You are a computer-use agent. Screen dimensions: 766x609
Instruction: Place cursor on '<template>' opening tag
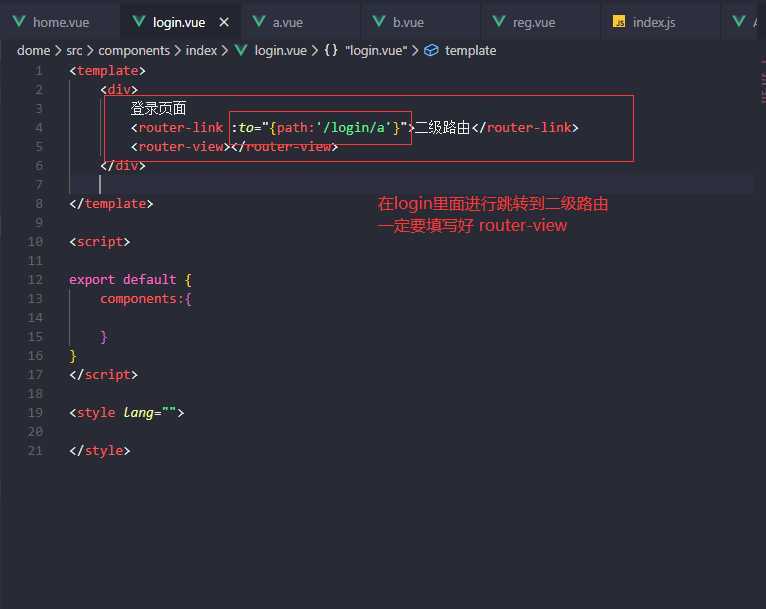click(107, 71)
